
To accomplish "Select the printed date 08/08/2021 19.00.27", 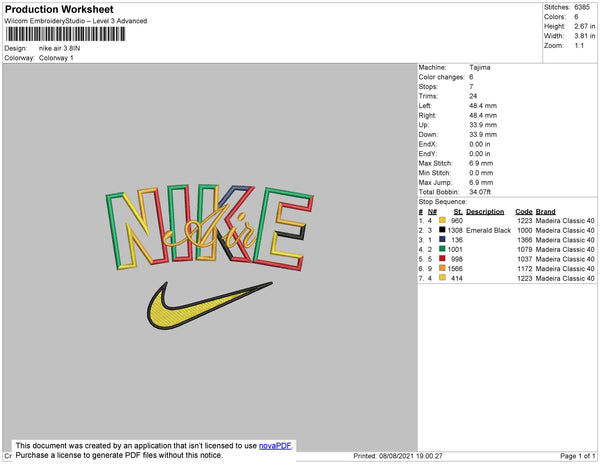I will coord(411,456).
